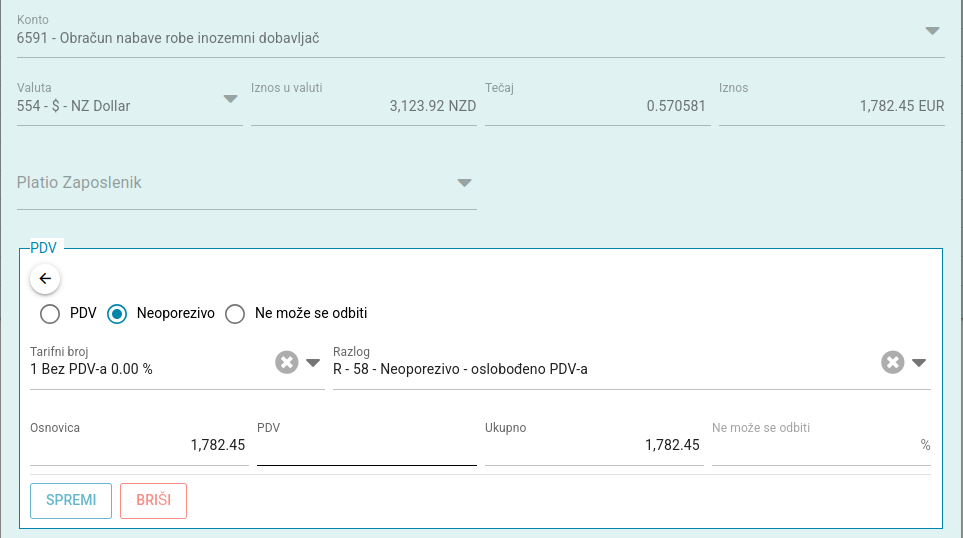Screen dimensions: 963x538
Task: Clear the Tarifni broj selection
Action: [x=287, y=362]
